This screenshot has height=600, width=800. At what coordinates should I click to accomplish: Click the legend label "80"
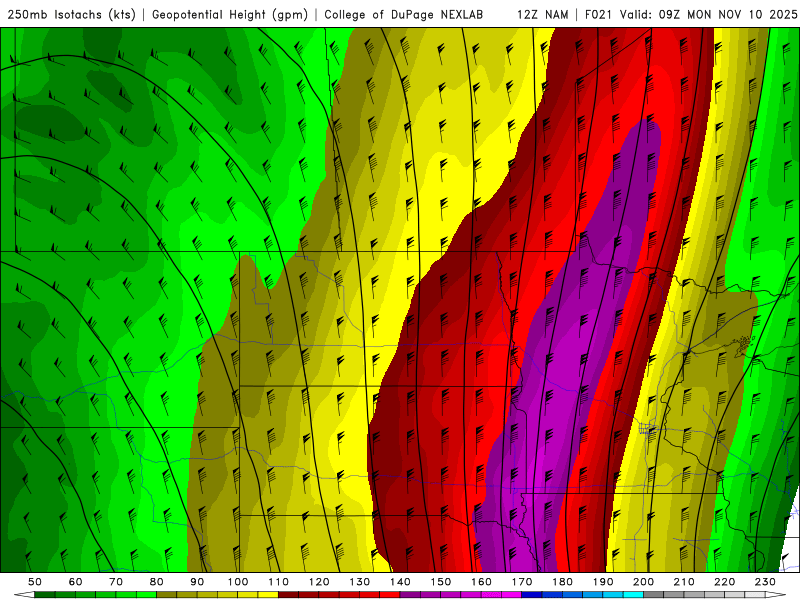click(x=157, y=582)
